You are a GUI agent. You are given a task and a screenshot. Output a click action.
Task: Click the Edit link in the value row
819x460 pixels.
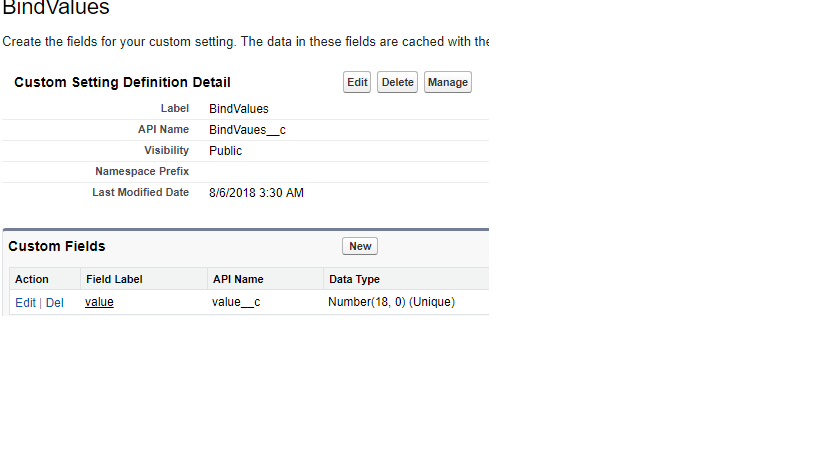[x=25, y=302]
